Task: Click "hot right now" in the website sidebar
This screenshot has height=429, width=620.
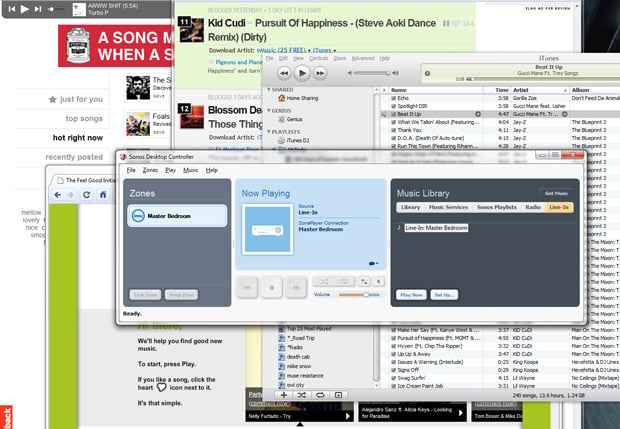Action: click(x=78, y=138)
